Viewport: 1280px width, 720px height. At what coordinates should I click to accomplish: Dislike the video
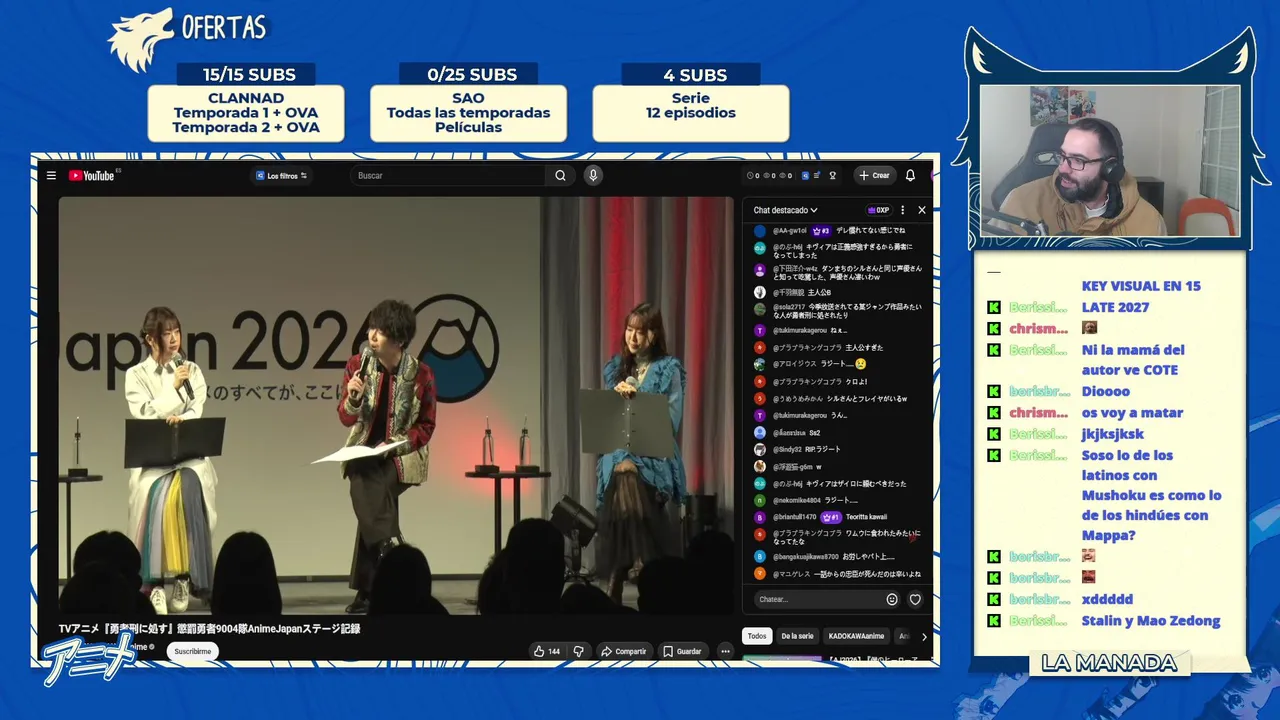click(x=578, y=651)
